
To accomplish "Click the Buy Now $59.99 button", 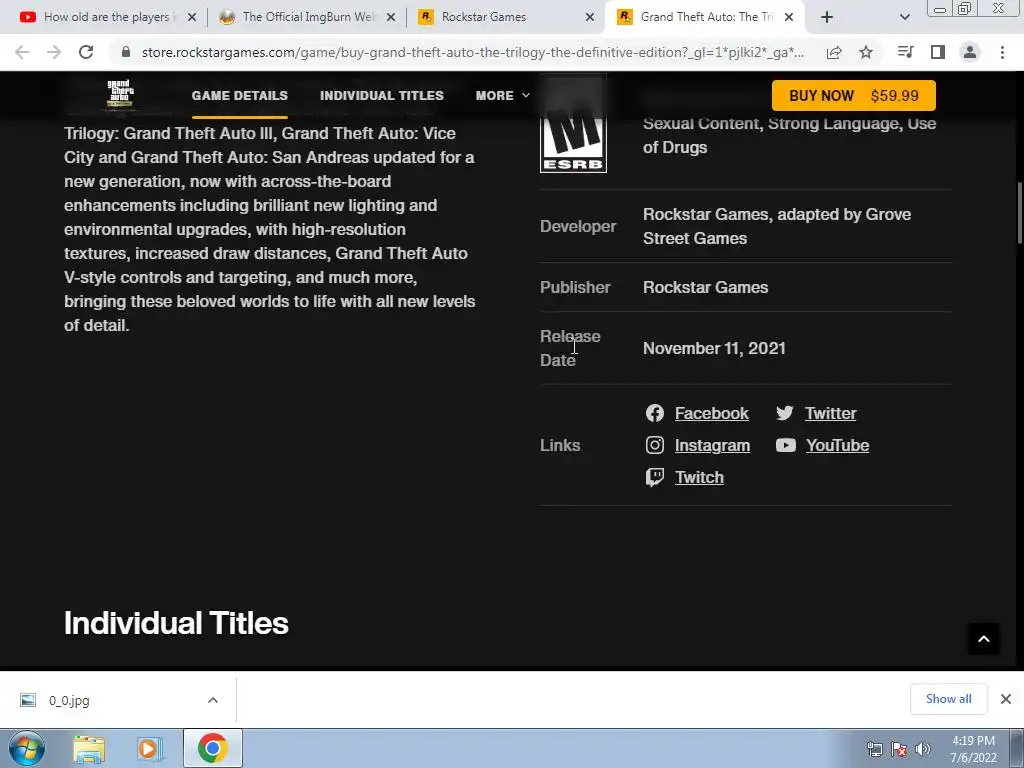I will click(x=854, y=95).
